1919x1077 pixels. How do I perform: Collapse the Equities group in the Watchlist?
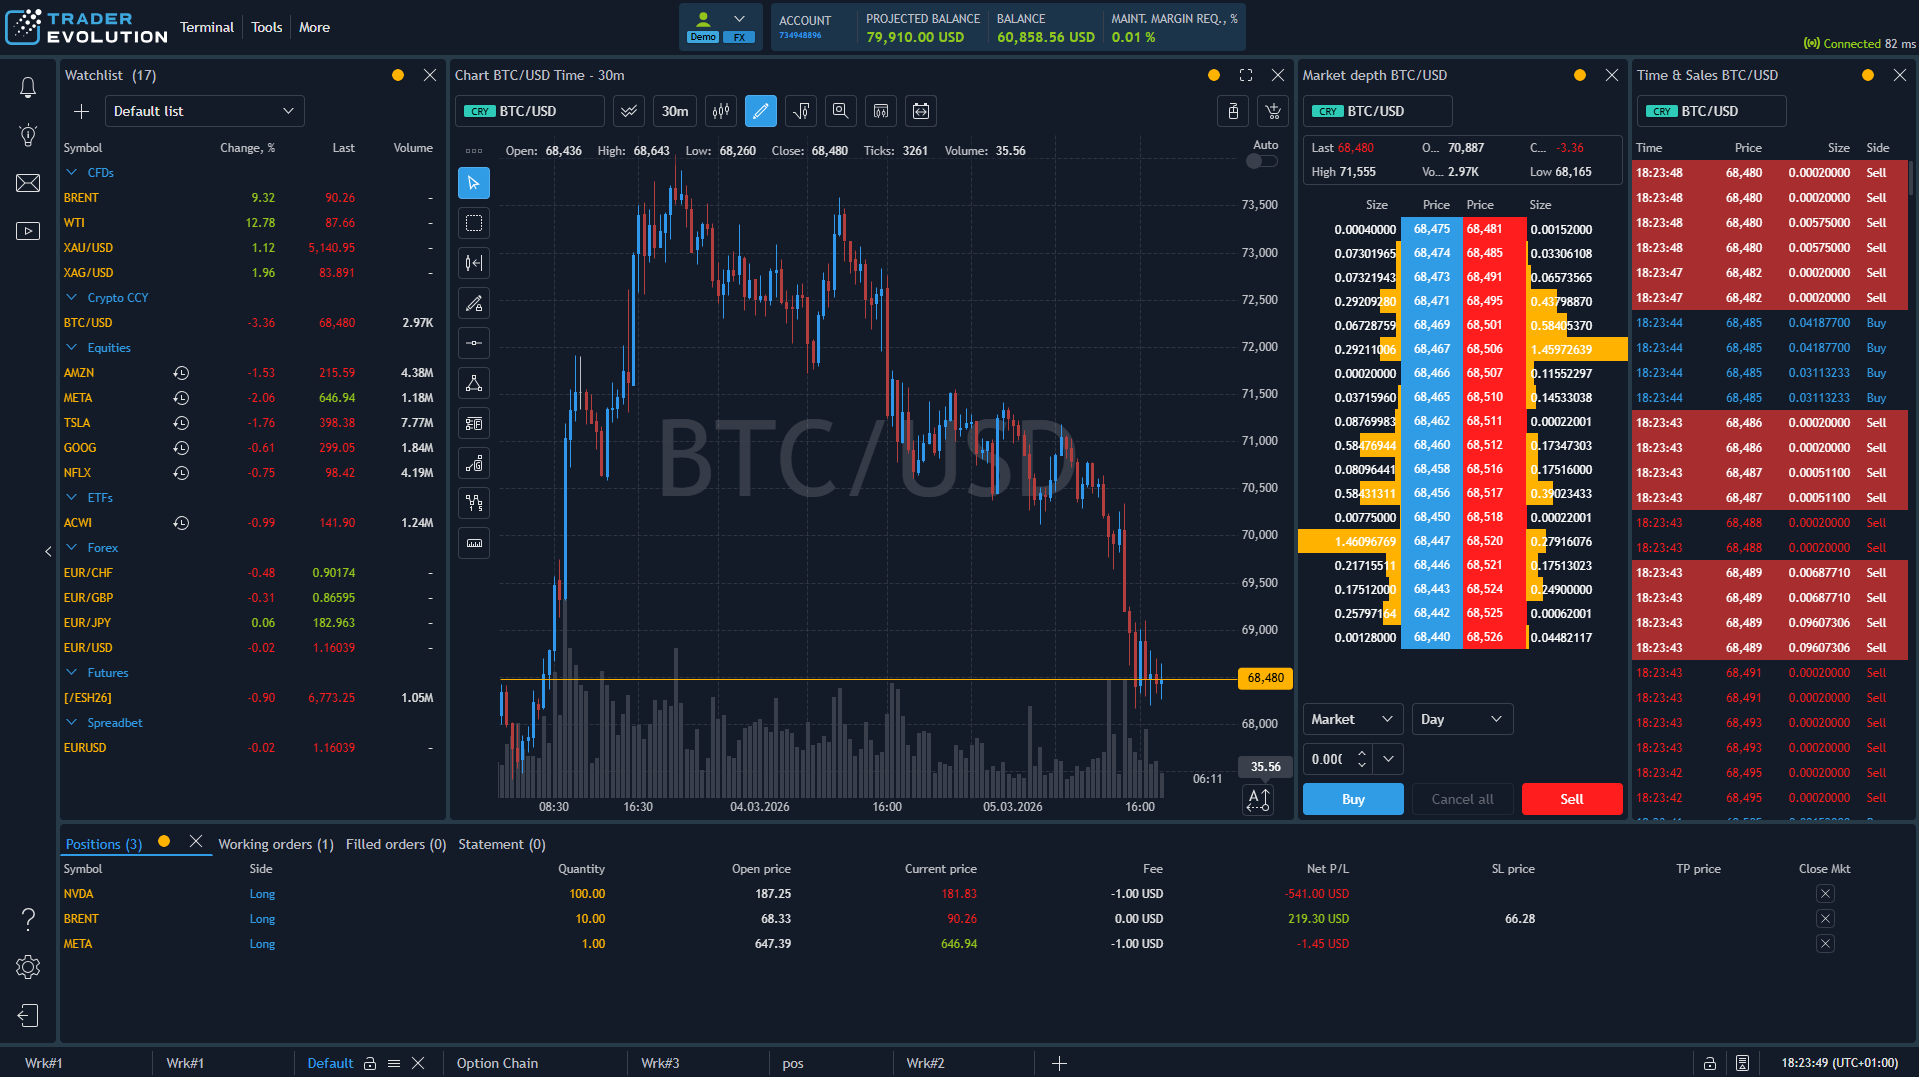[70, 347]
